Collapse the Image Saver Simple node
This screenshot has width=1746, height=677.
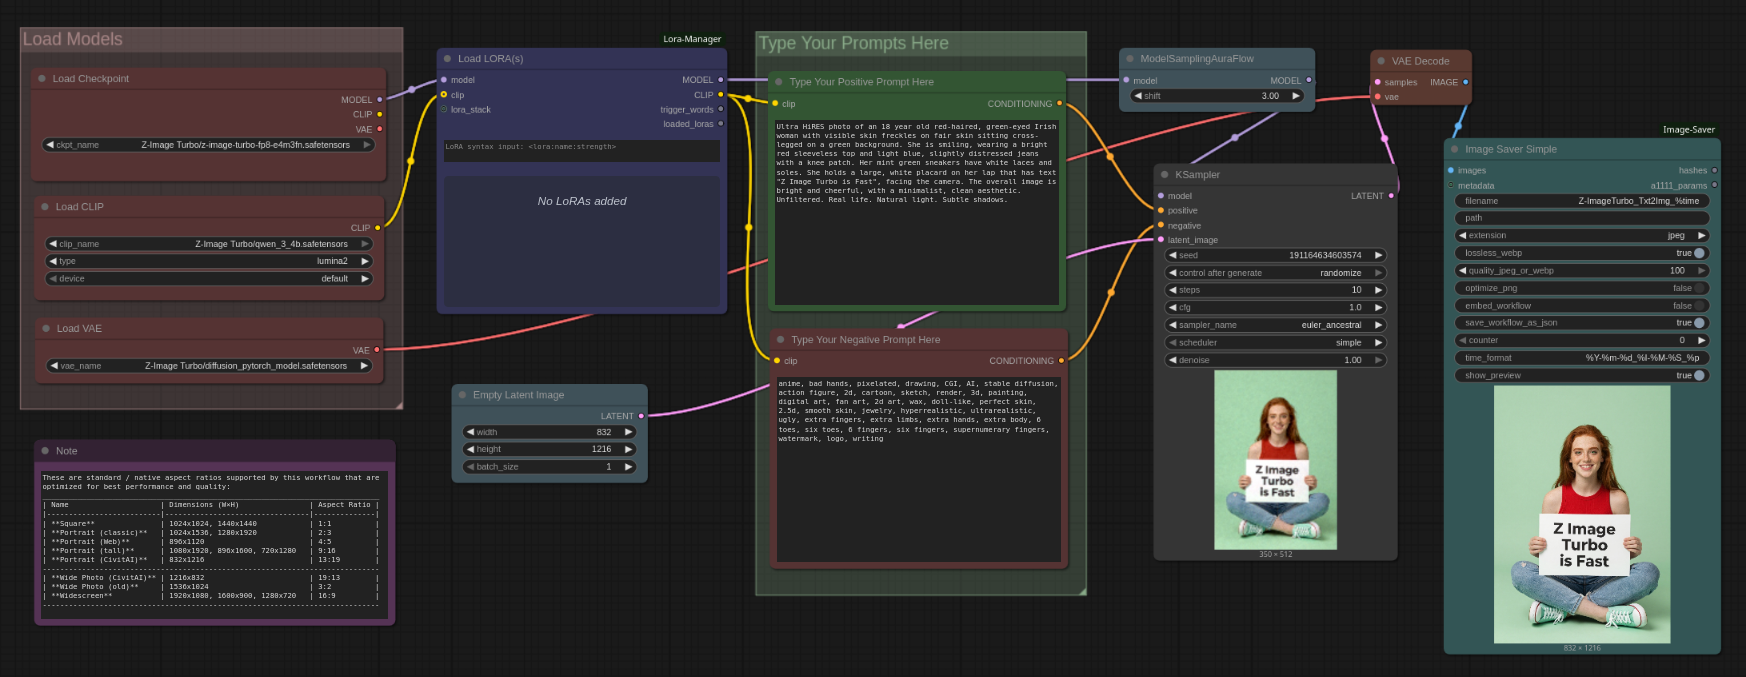point(1454,149)
